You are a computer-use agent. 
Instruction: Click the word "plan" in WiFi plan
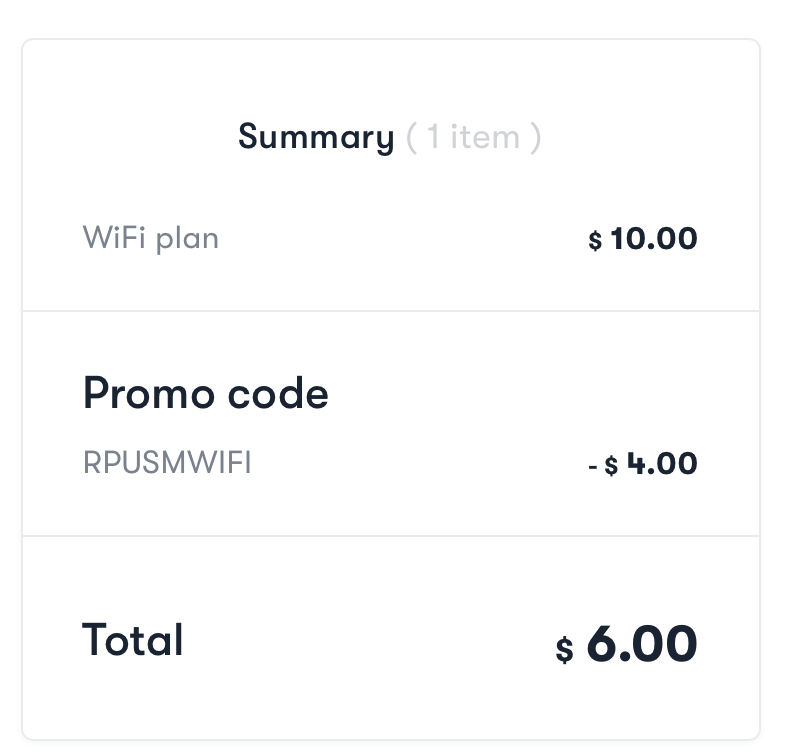click(187, 241)
